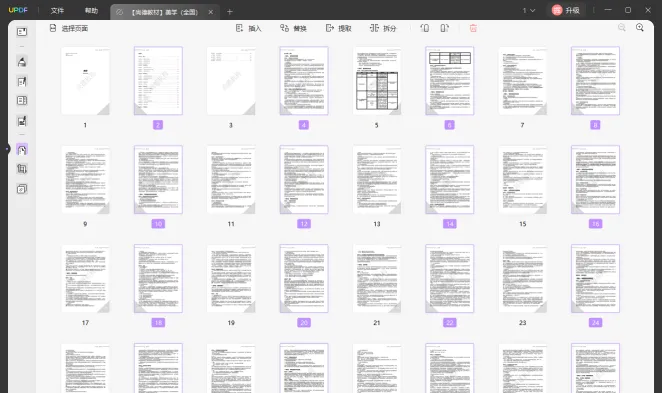
Task: Select the Comment highlighter tool in sidebar
Action: [22, 62]
